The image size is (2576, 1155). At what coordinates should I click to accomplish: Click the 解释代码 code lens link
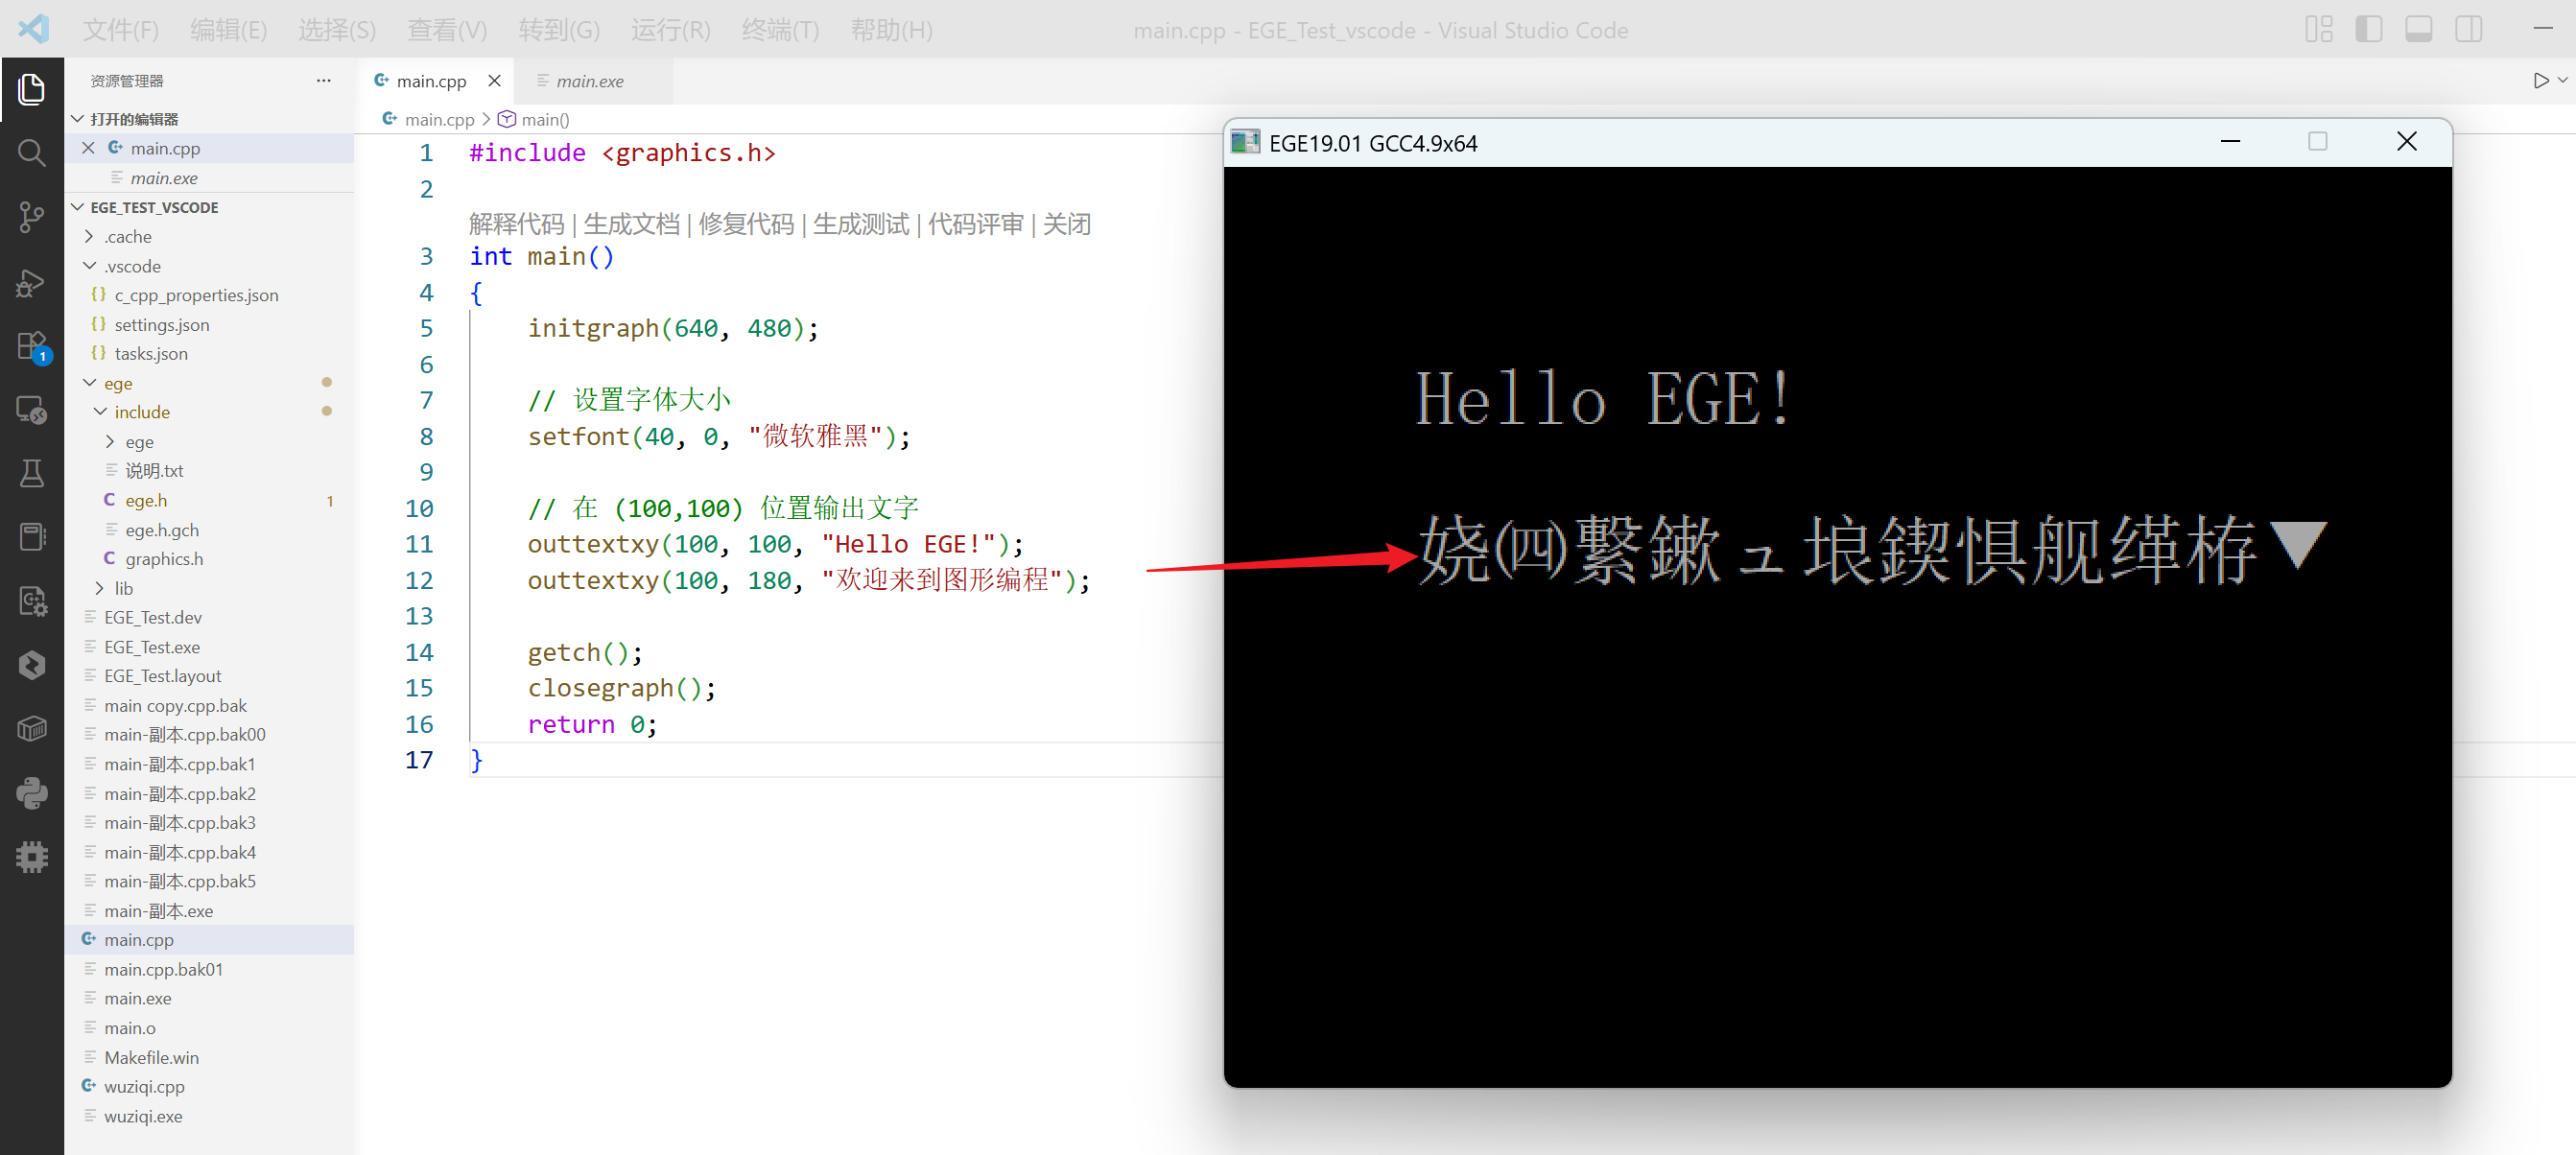516,224
